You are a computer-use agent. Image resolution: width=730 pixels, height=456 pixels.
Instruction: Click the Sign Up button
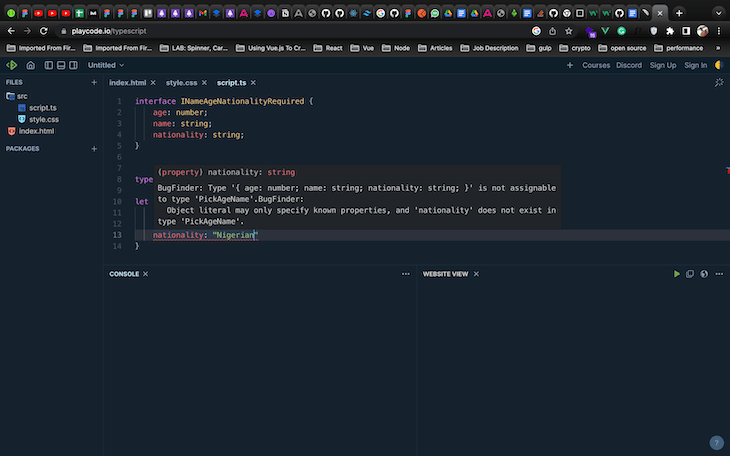tap(663, 65)
